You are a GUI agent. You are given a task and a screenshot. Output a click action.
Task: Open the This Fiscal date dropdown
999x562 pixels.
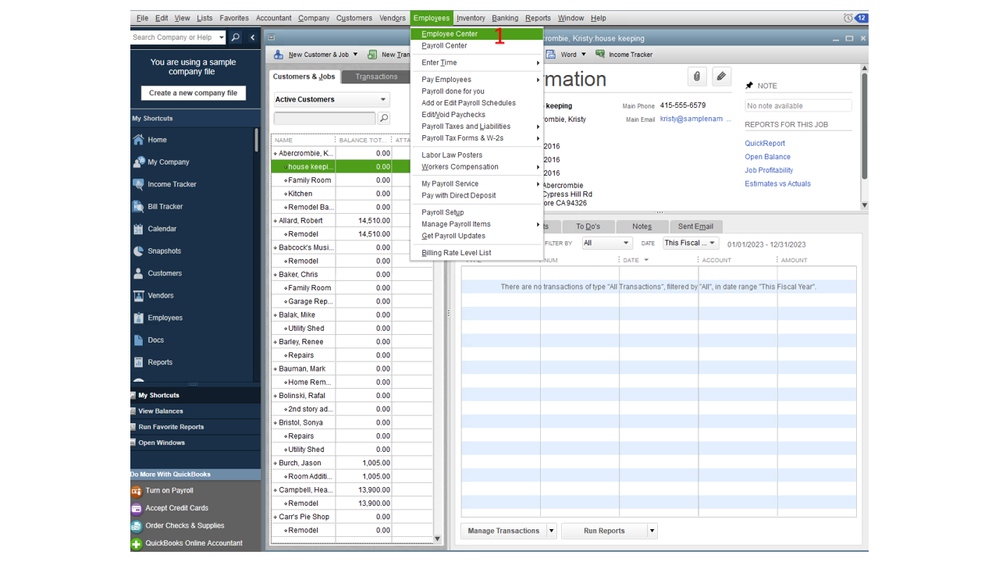coord(691,243)
